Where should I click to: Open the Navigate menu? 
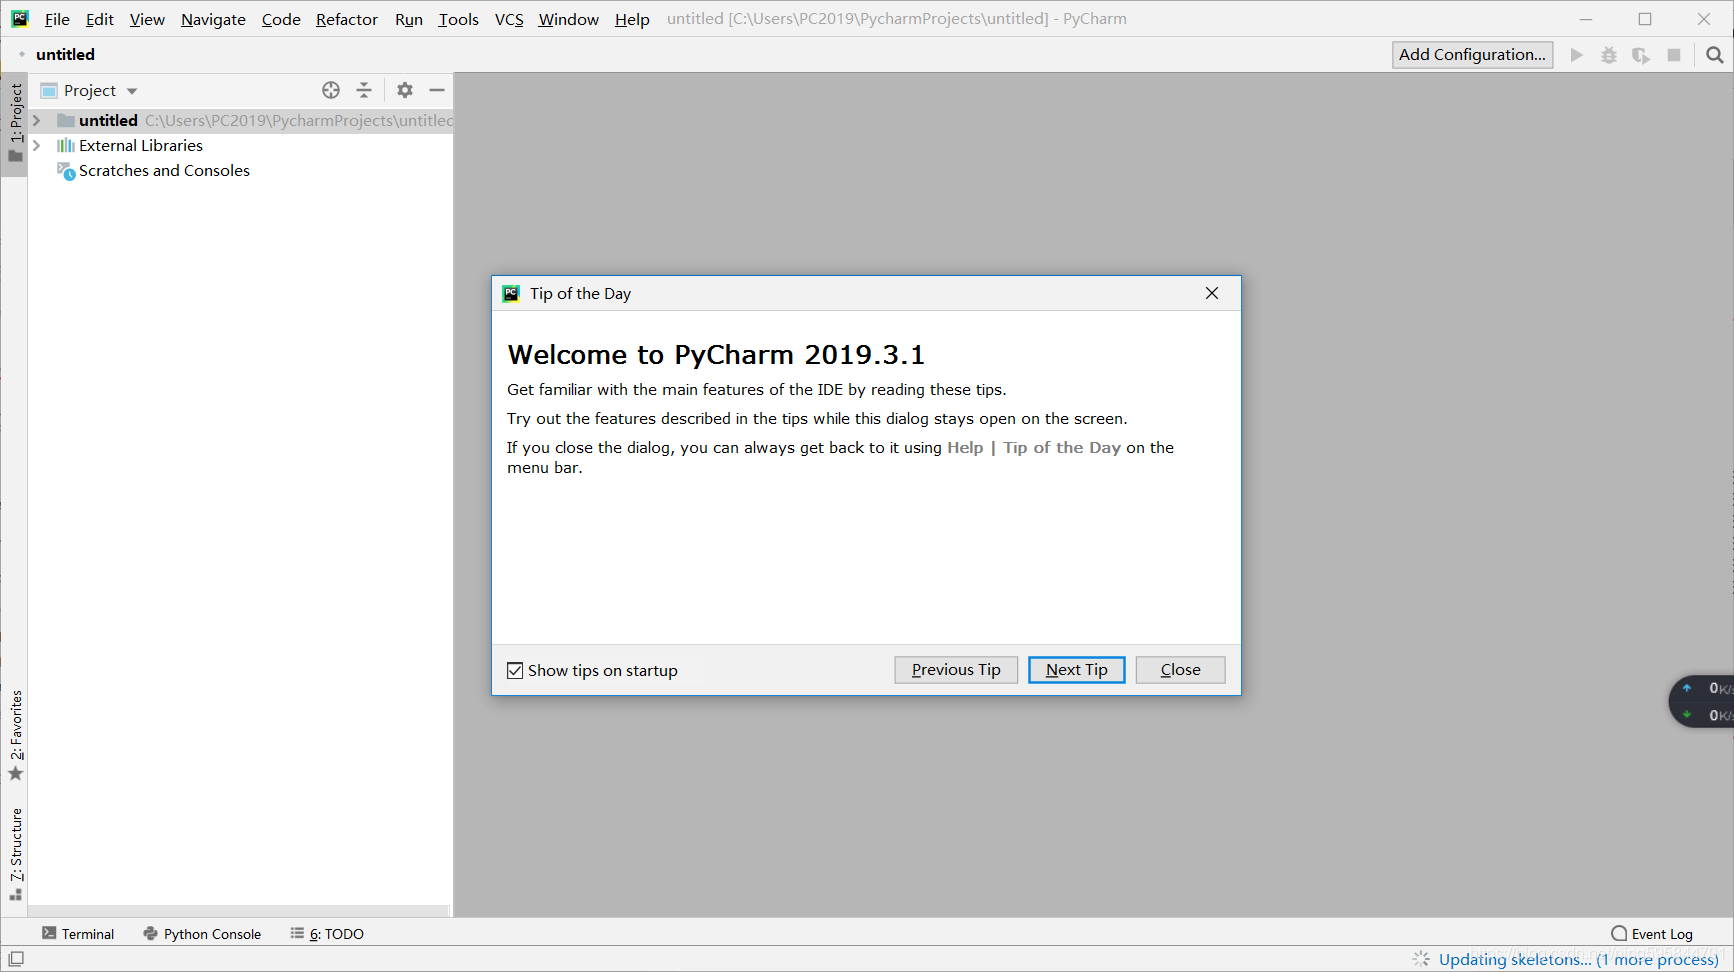click(213, 19)
